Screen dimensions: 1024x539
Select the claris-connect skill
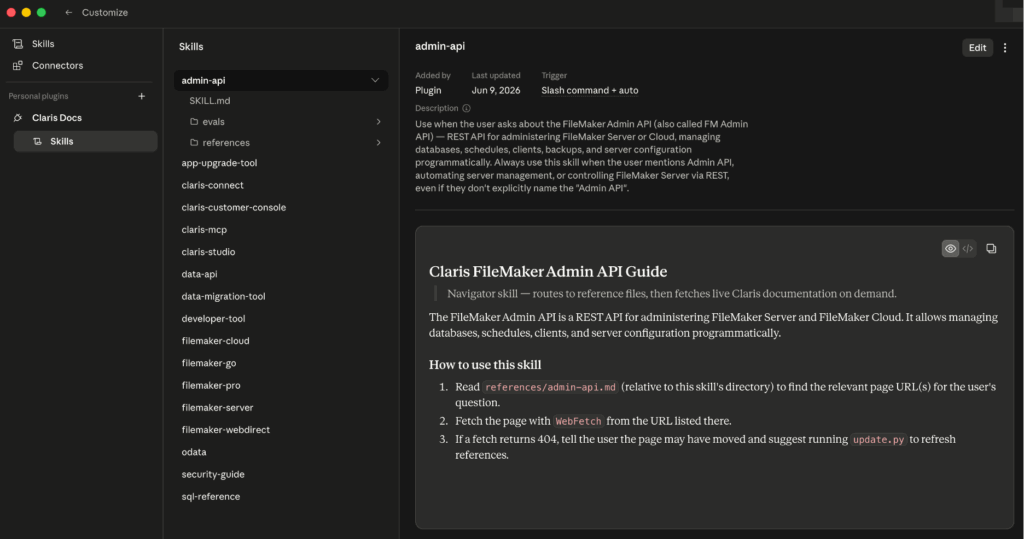click(x=212, y=185)
